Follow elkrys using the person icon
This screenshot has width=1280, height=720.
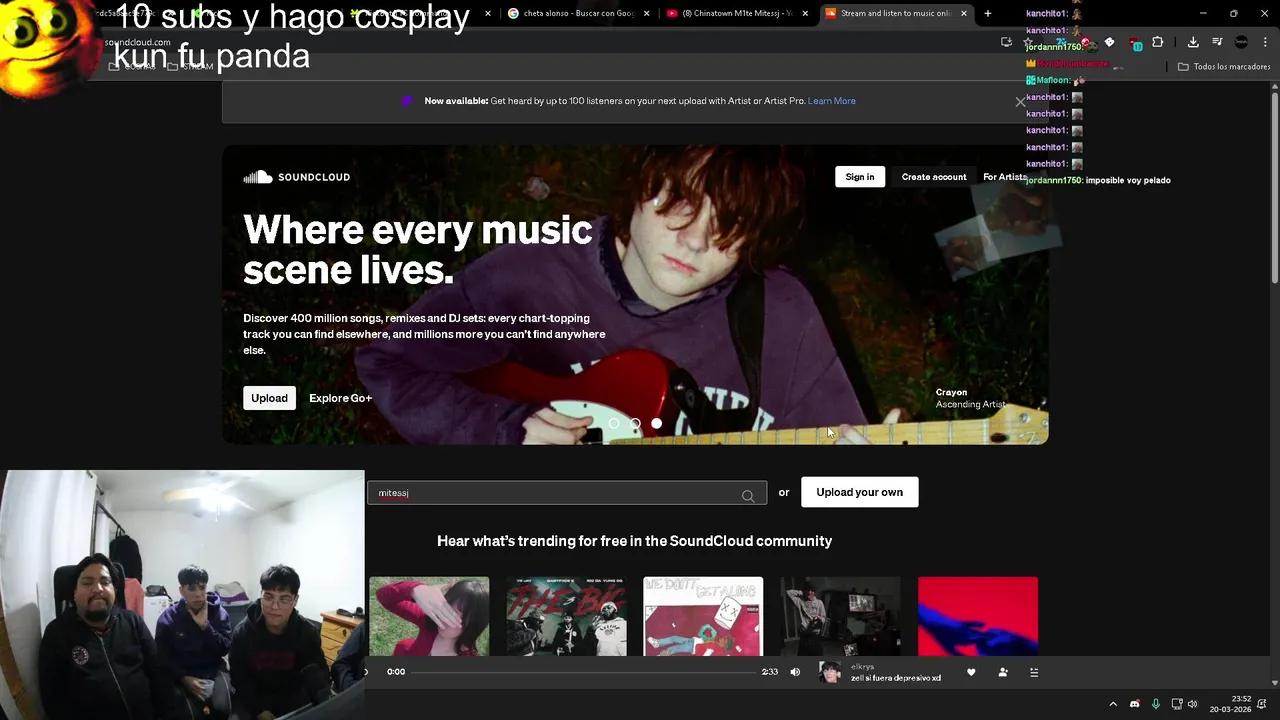[x=1003, y=672]
